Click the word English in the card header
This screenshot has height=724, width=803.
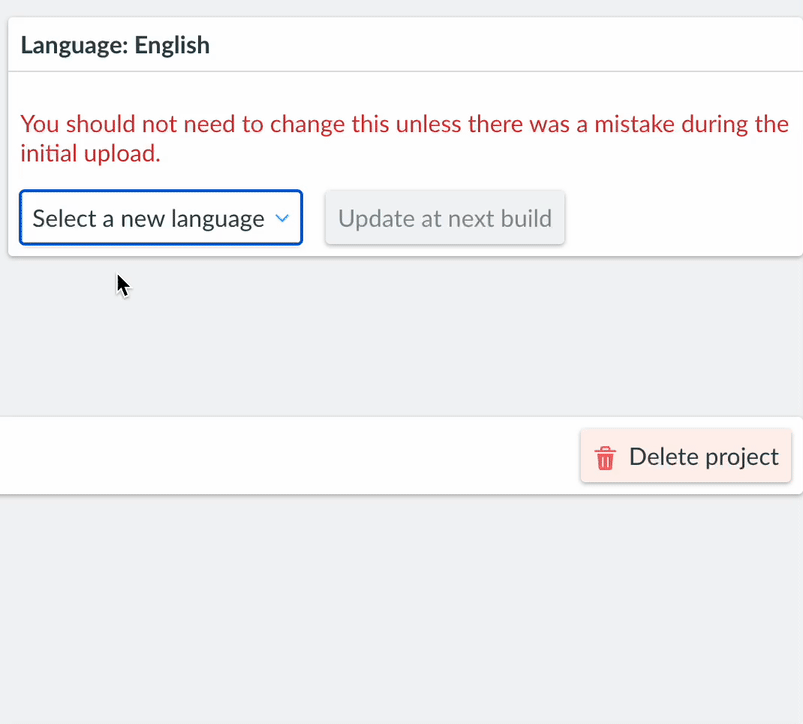pos(172,45)
